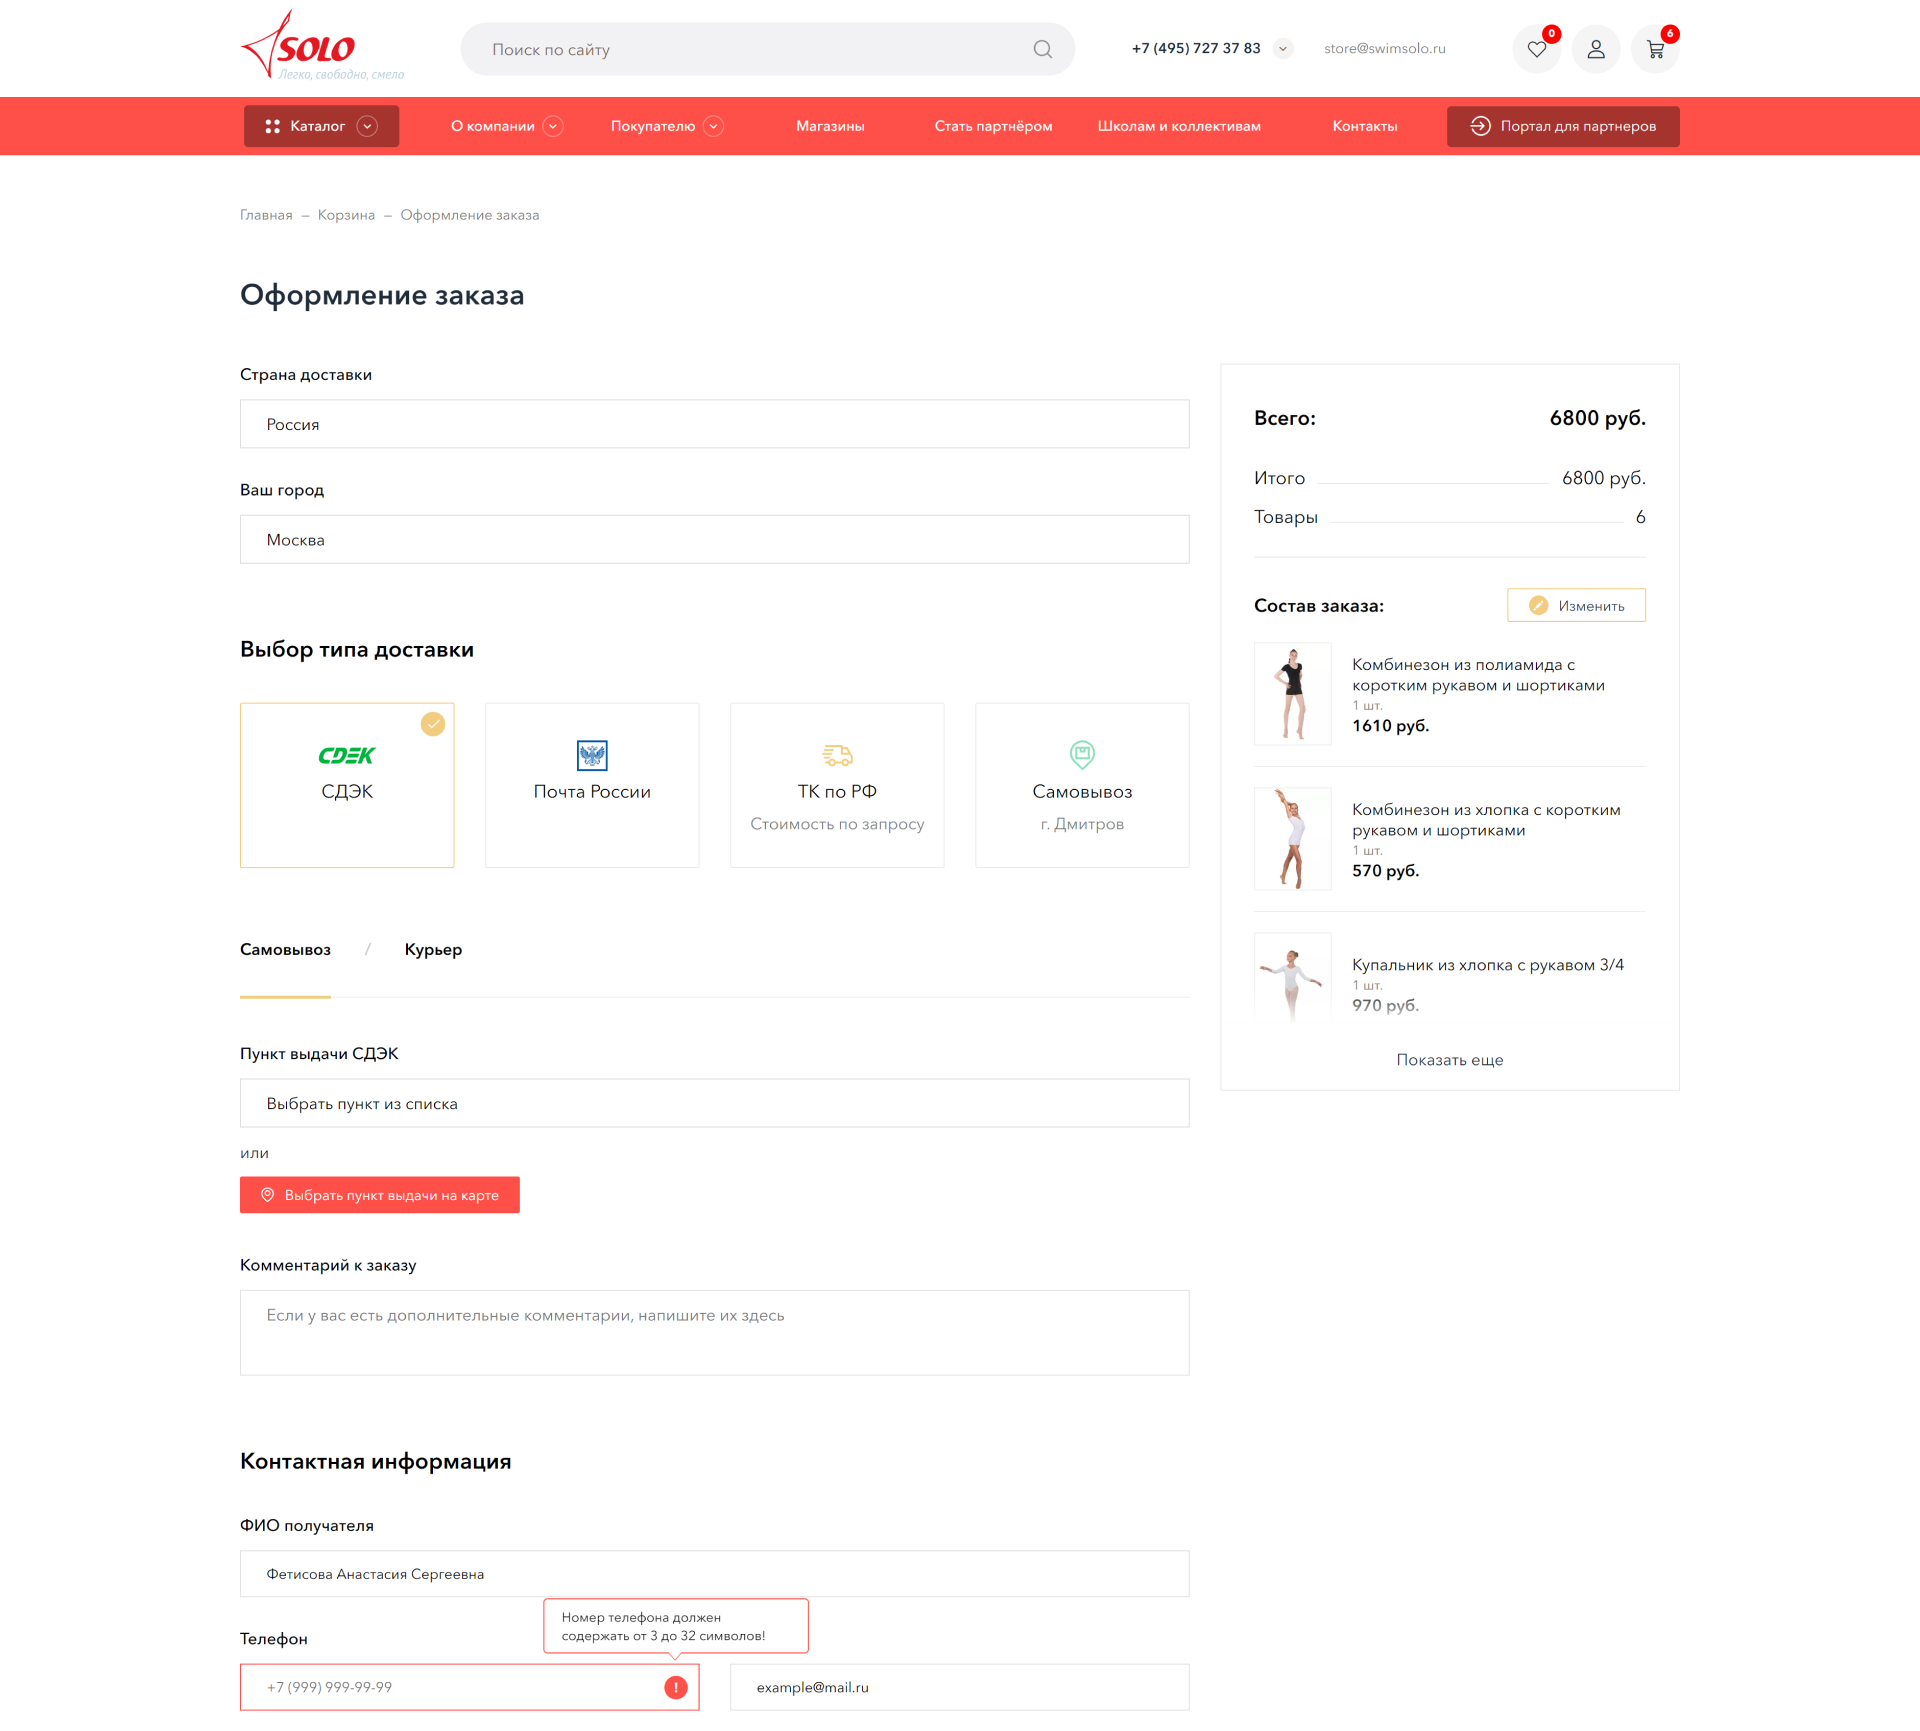1920x1731 pixels.
Task: Click the Портал для партнеров arrow icon
Action: coord(1480,126)
